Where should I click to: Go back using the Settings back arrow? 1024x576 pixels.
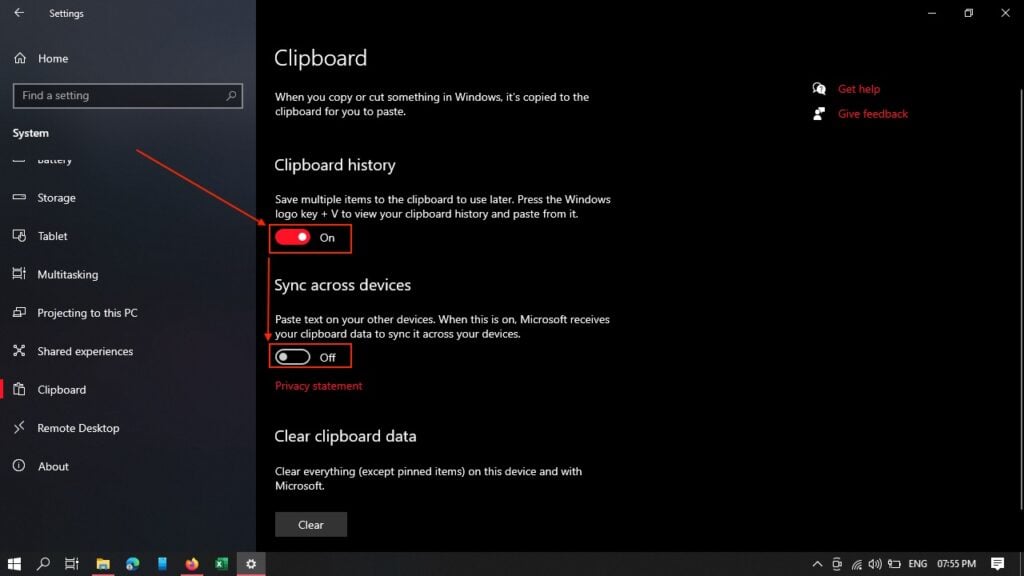click(x=19, y=13)
